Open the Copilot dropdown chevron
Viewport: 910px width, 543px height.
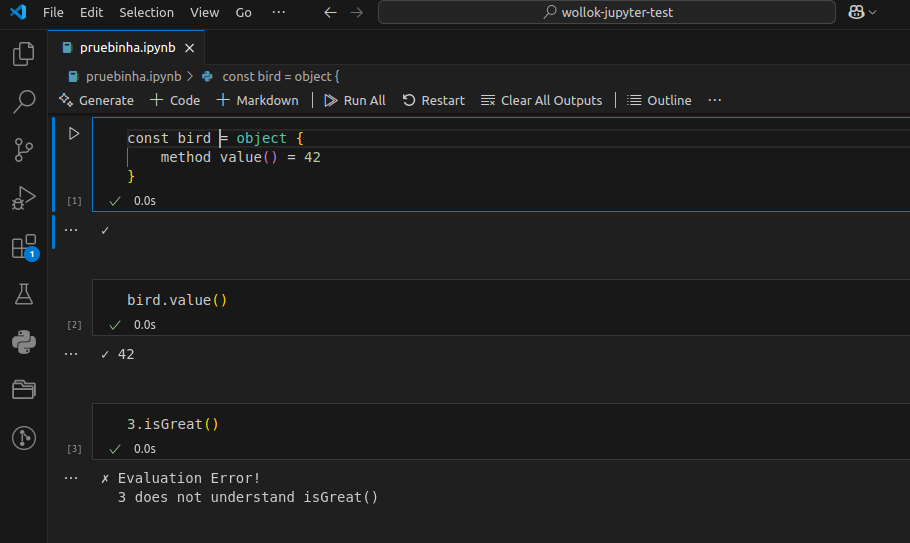(x=872, y=12)
